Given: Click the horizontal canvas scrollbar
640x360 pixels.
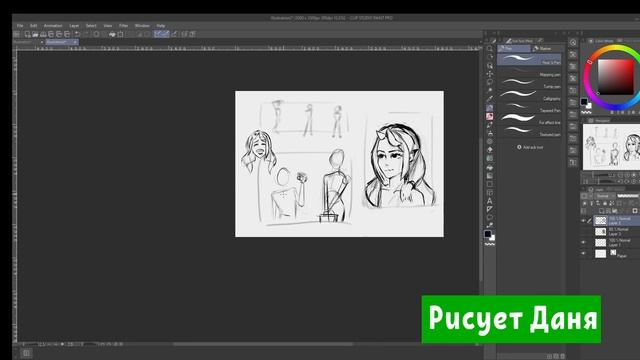Looking at the screenshot, I should [x=263, y=344].
